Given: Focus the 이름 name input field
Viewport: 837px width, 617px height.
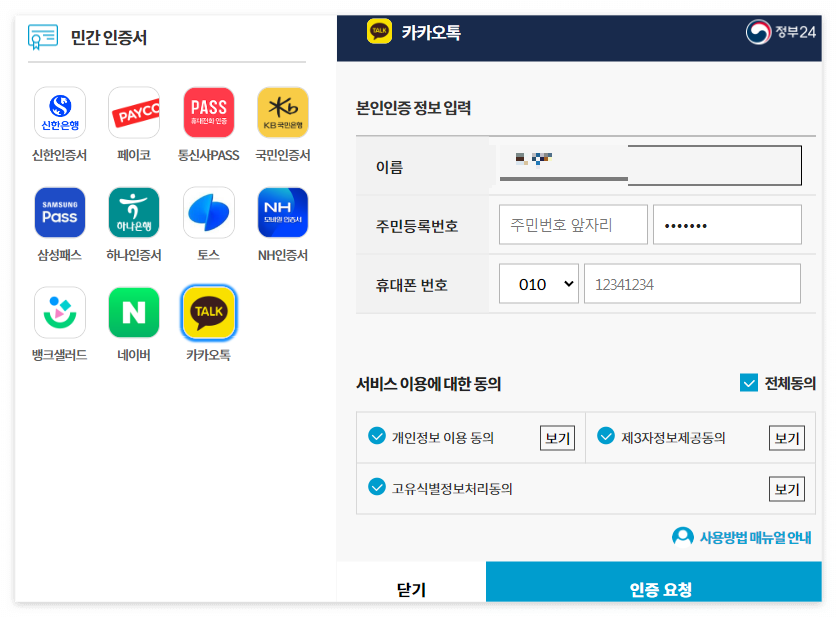Looking at the screenshot, I should 650,165.
